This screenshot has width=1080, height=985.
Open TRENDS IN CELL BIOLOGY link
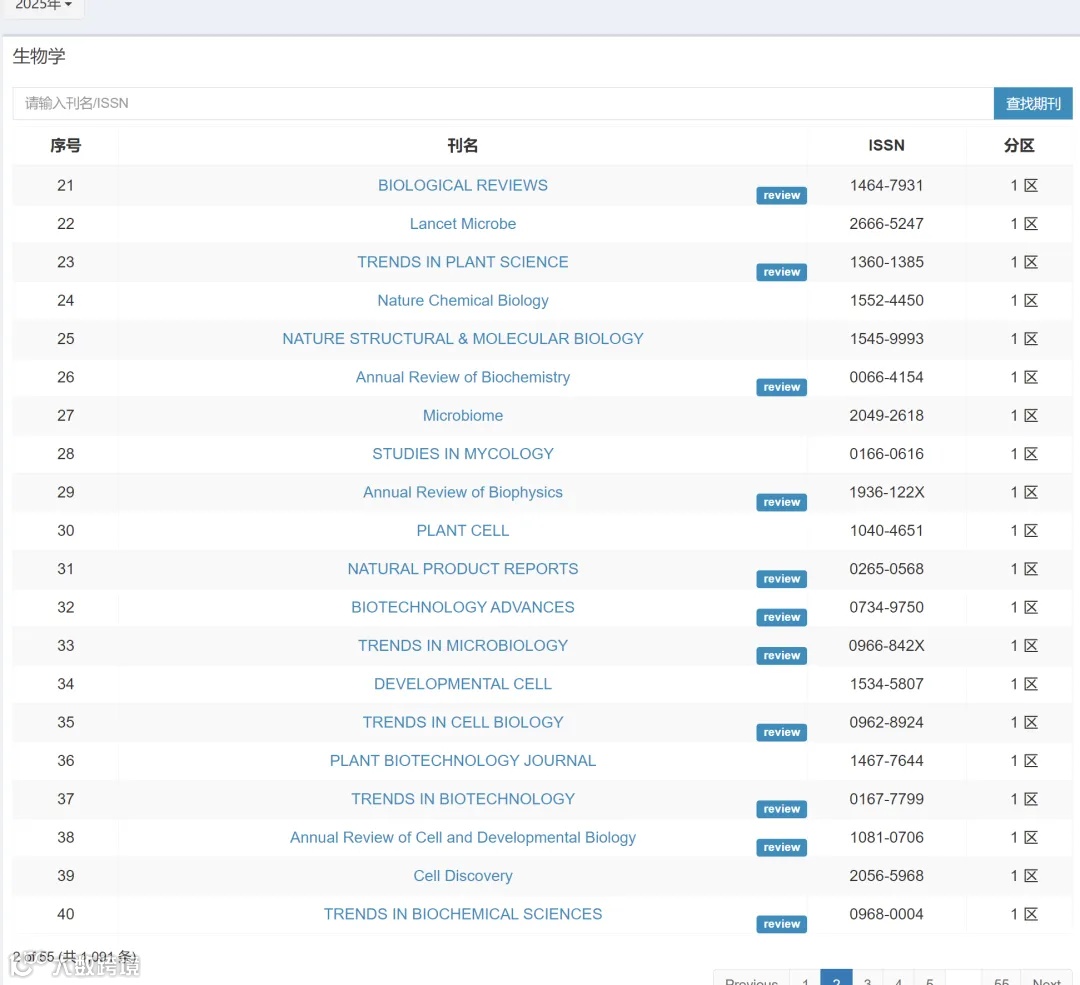[463, 723]
